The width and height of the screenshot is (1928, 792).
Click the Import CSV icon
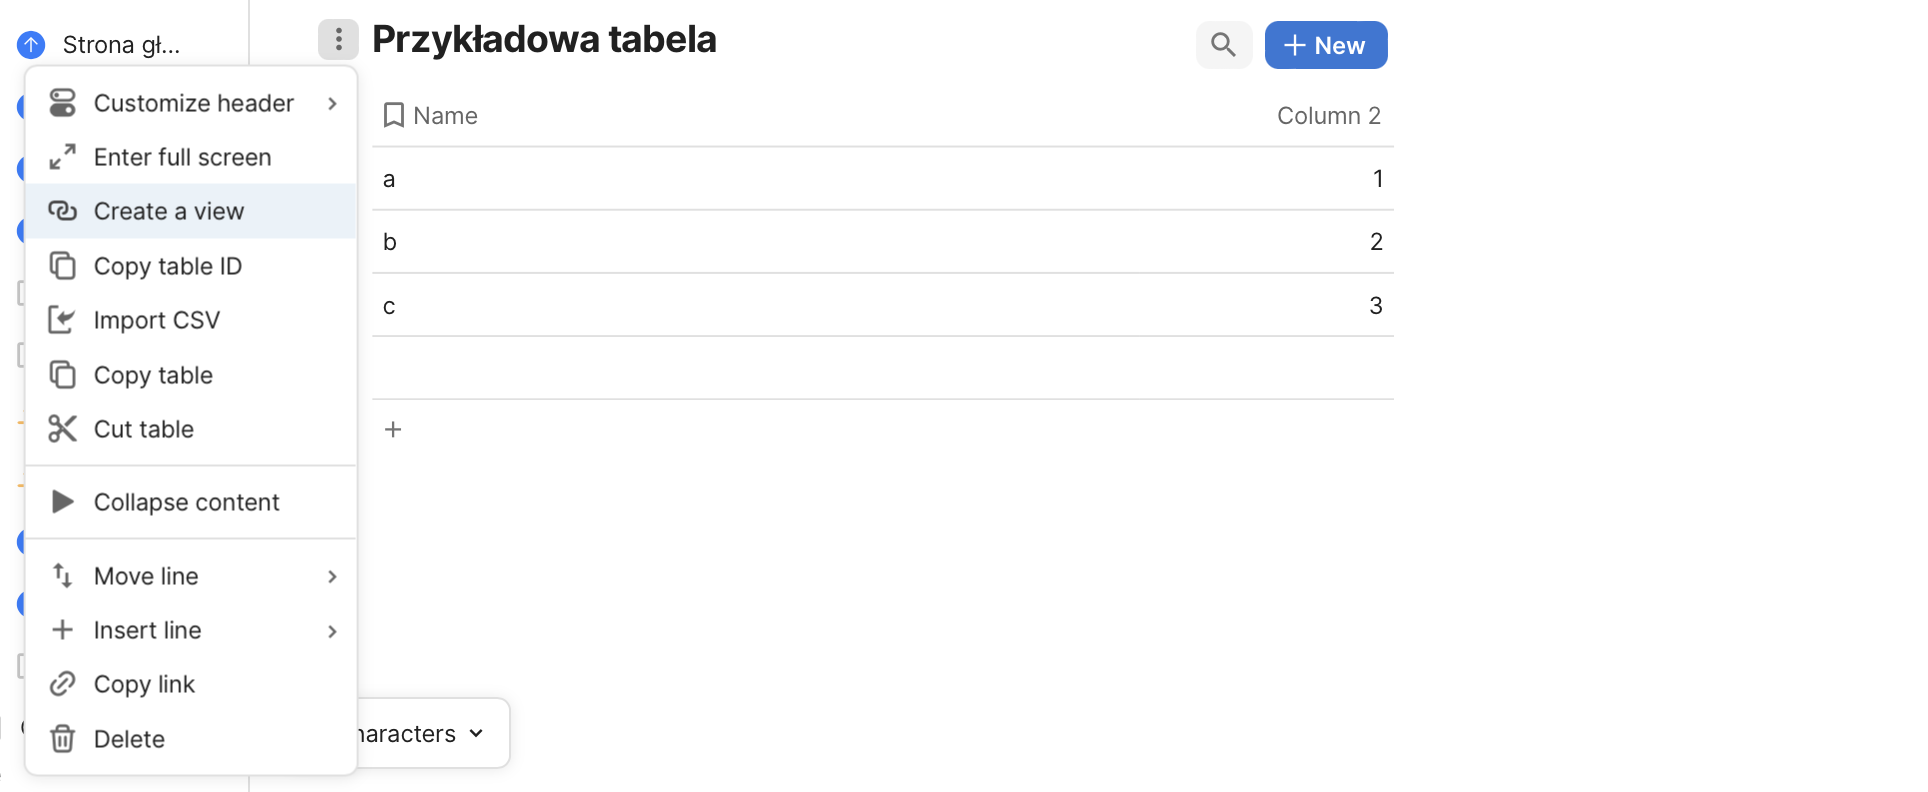pyautogui.click(x=62, y=320)
